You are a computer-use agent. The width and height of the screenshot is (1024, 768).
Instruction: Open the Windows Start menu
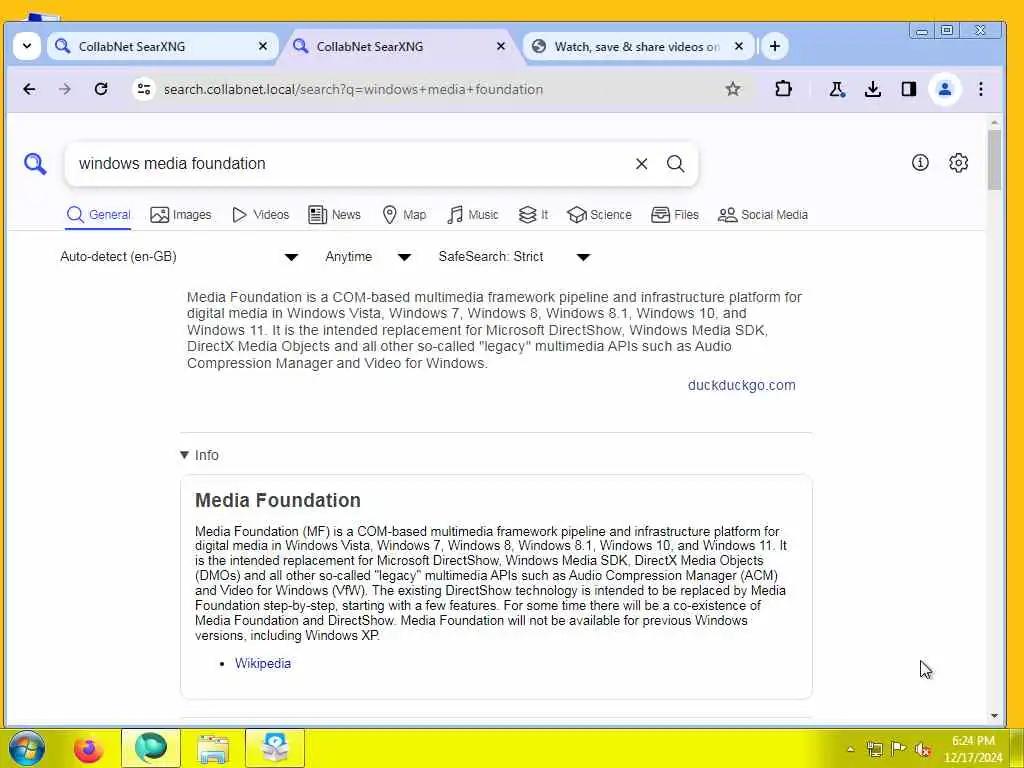pos(26,748)
